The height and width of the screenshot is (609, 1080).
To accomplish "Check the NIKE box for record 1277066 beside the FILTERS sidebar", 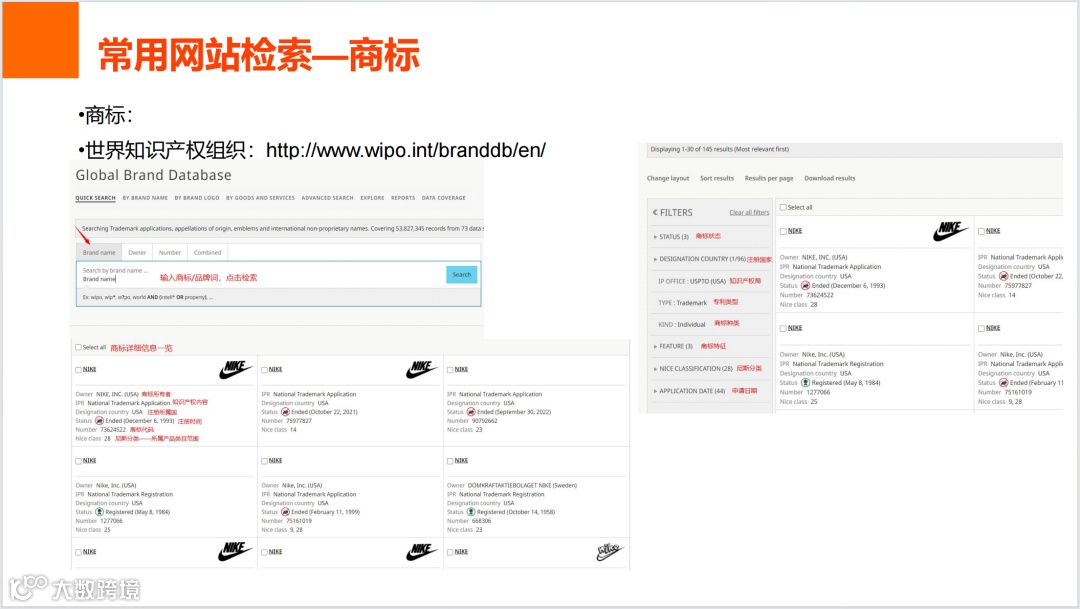I will tap(783, 329).
